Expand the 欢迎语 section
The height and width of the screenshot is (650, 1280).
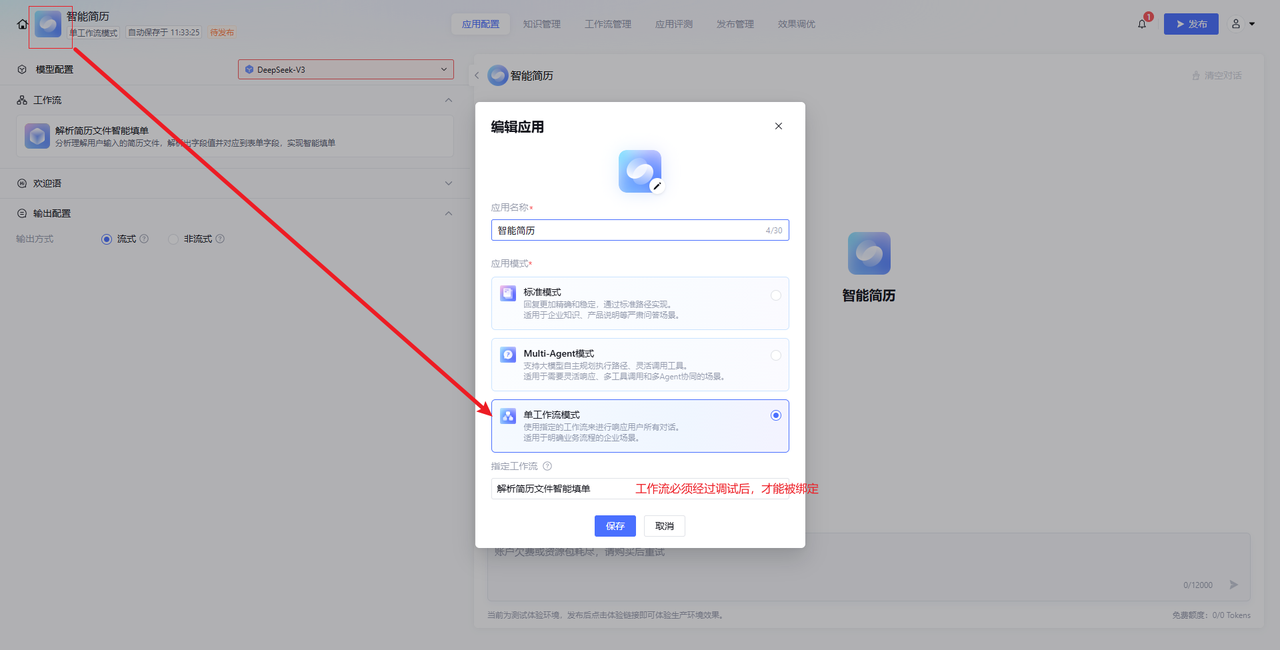(448, 183)
